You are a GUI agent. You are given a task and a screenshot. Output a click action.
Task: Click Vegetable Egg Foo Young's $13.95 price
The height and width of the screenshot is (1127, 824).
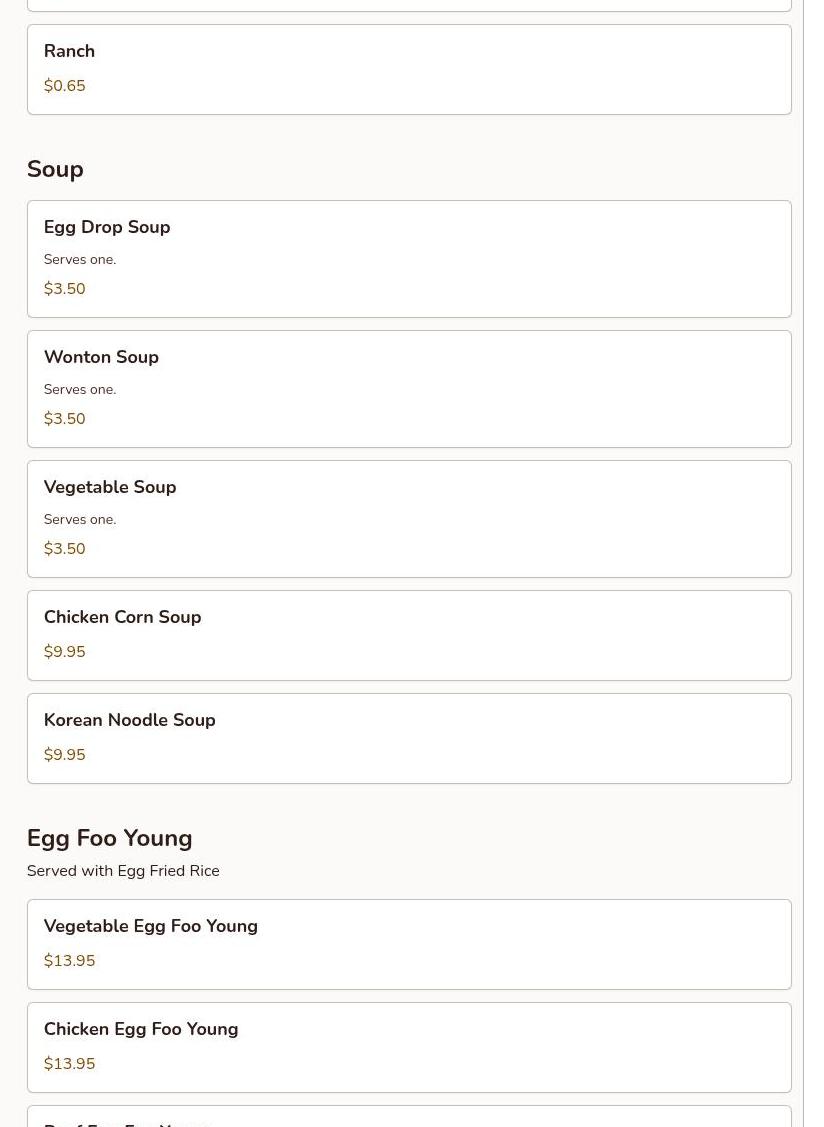69,961
